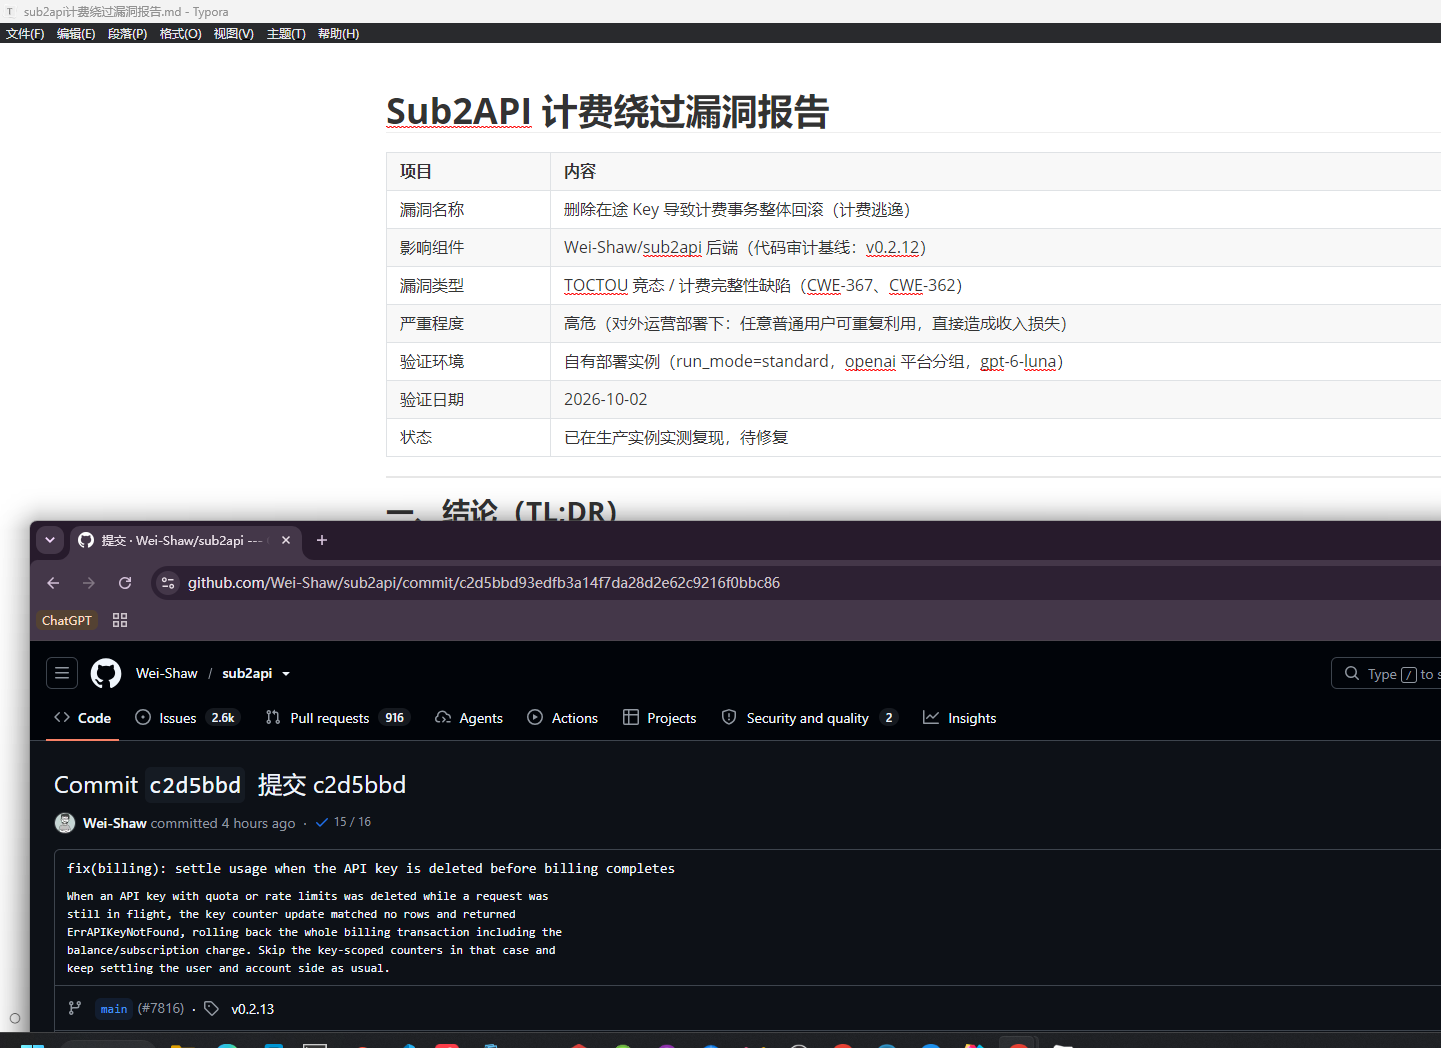The width and height of the screenshot is (1441, 1048).
Task: Open the Agents tab
Action: (x=469, y=718)
